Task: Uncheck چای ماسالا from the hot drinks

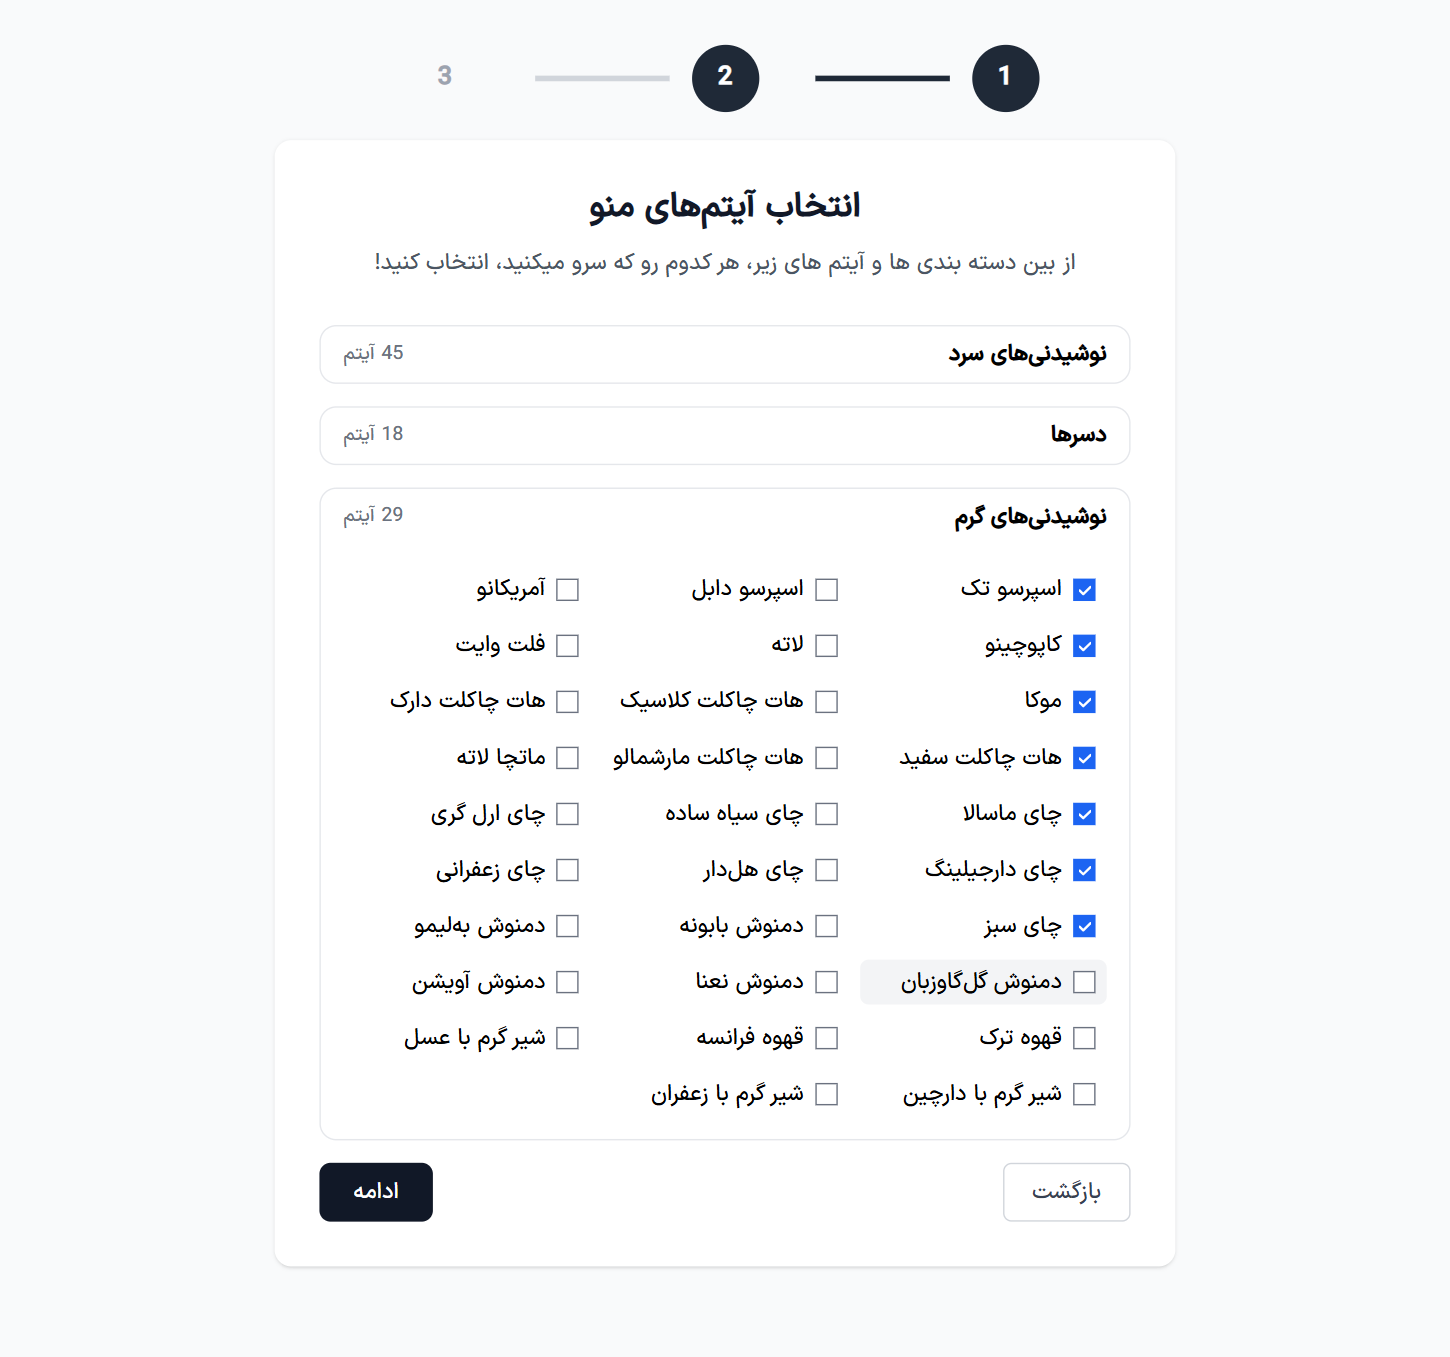Action: 1085,813
